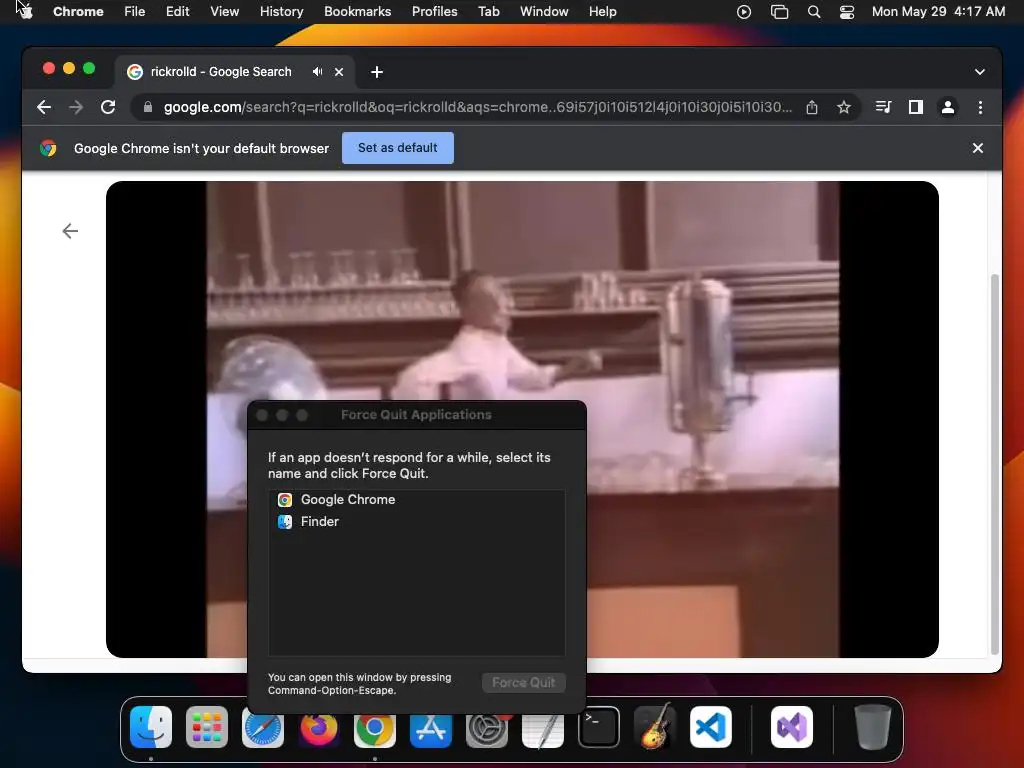Screen dimensions: 1024x768
Task: Launch Terminal from the Dock
Action: [x=599, y=727]
